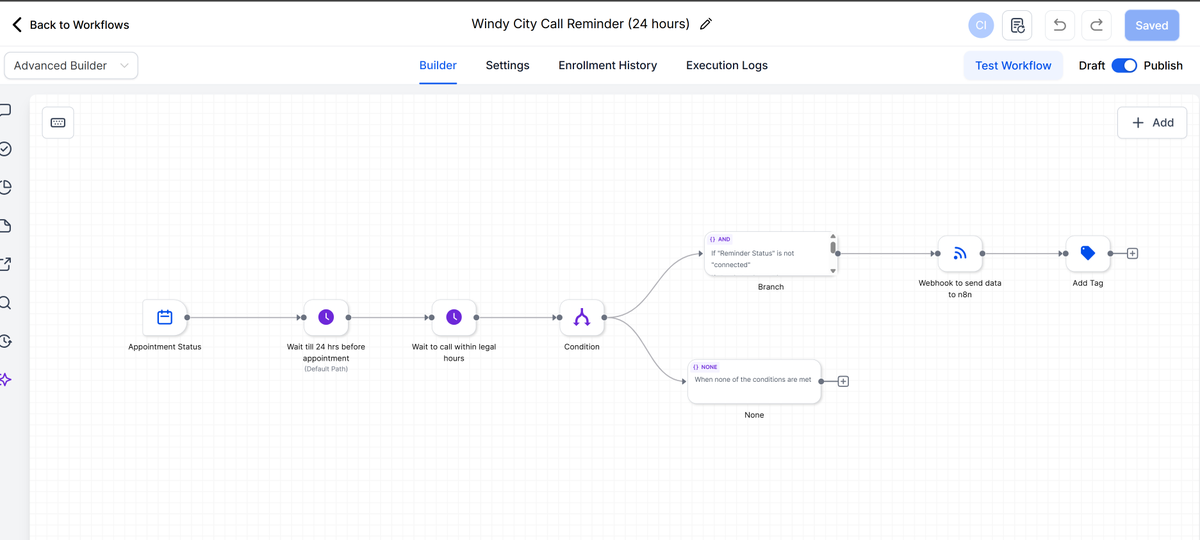The height and width of the screenshot is (540, 1200).
Task: Click the checkmark circle sidebar icon
Action: 5,149
